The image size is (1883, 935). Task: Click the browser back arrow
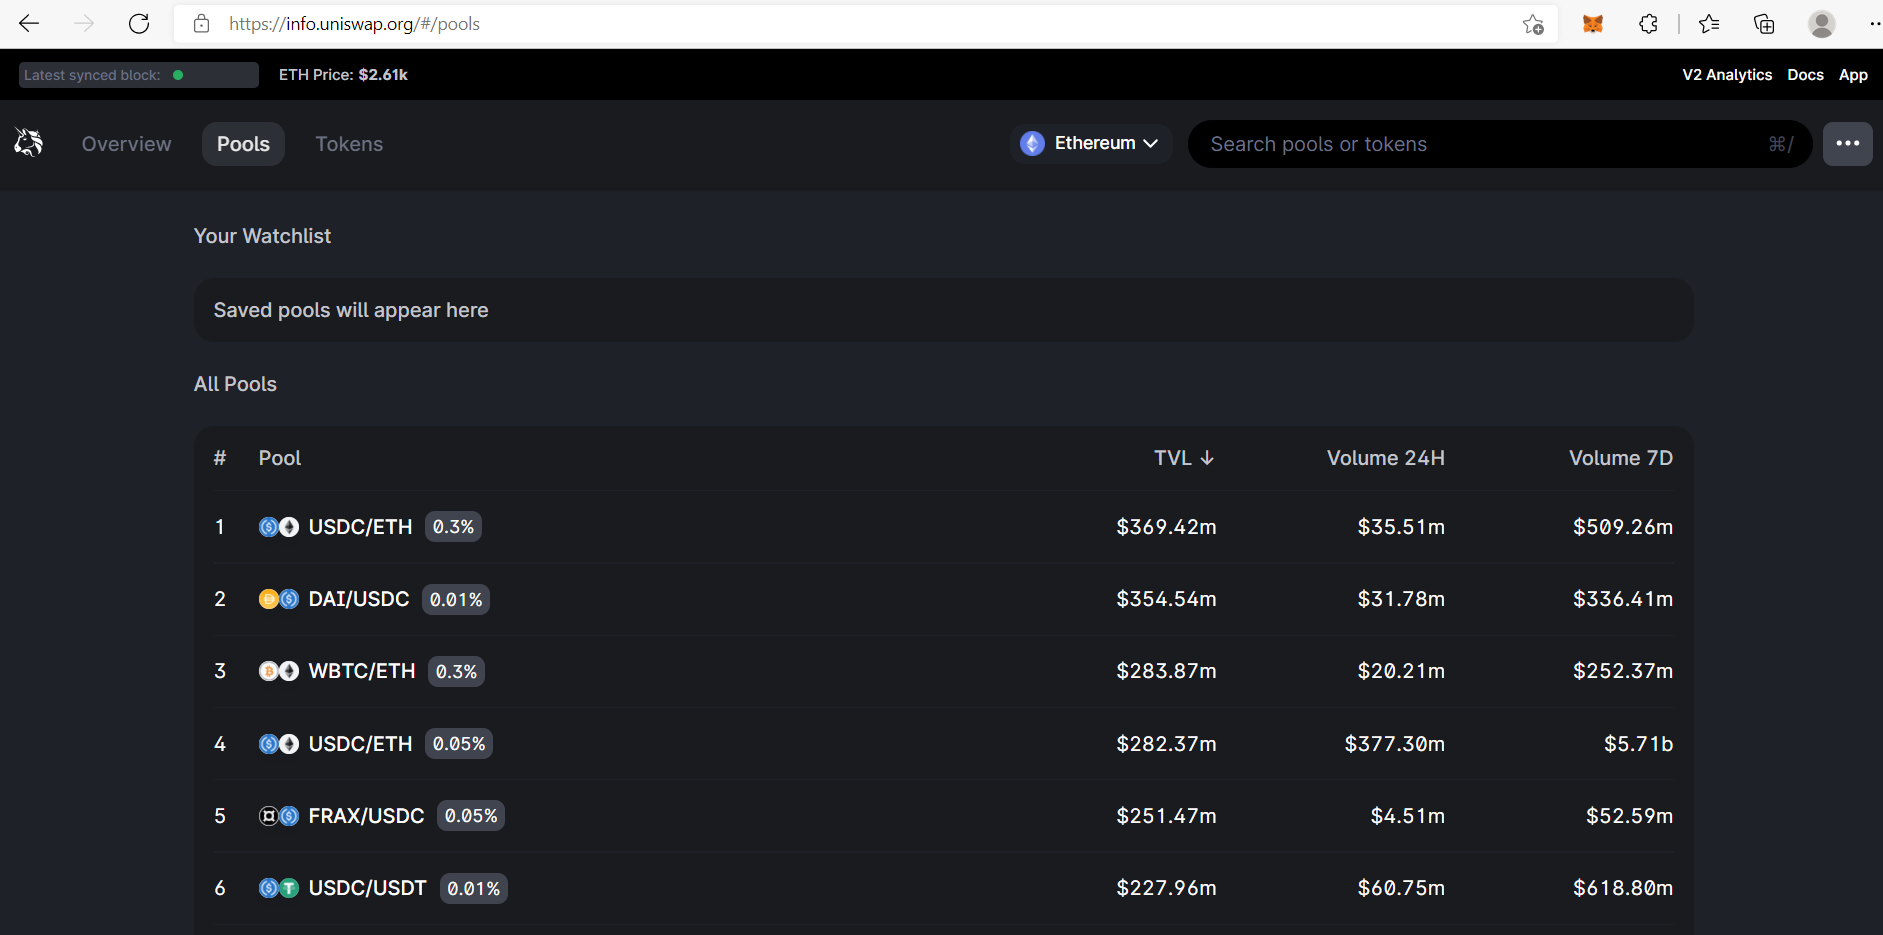tap(29, 23)
